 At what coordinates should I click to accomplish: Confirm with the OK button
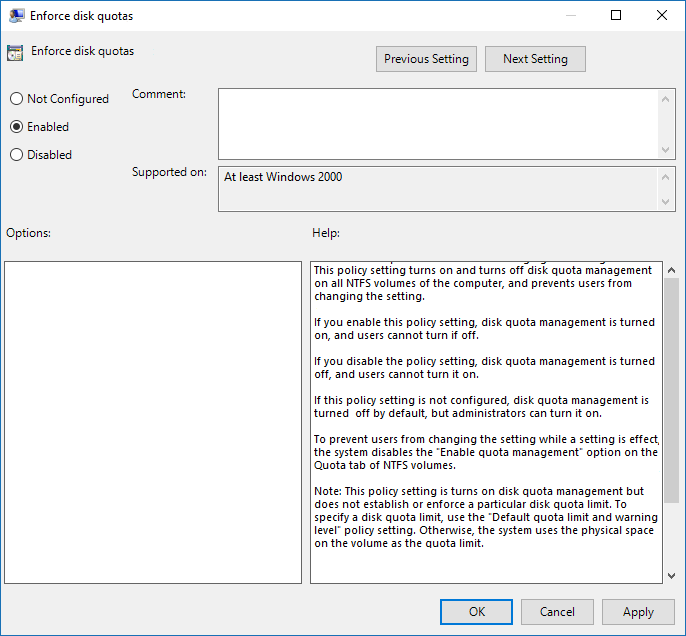(x=476, y=612)
